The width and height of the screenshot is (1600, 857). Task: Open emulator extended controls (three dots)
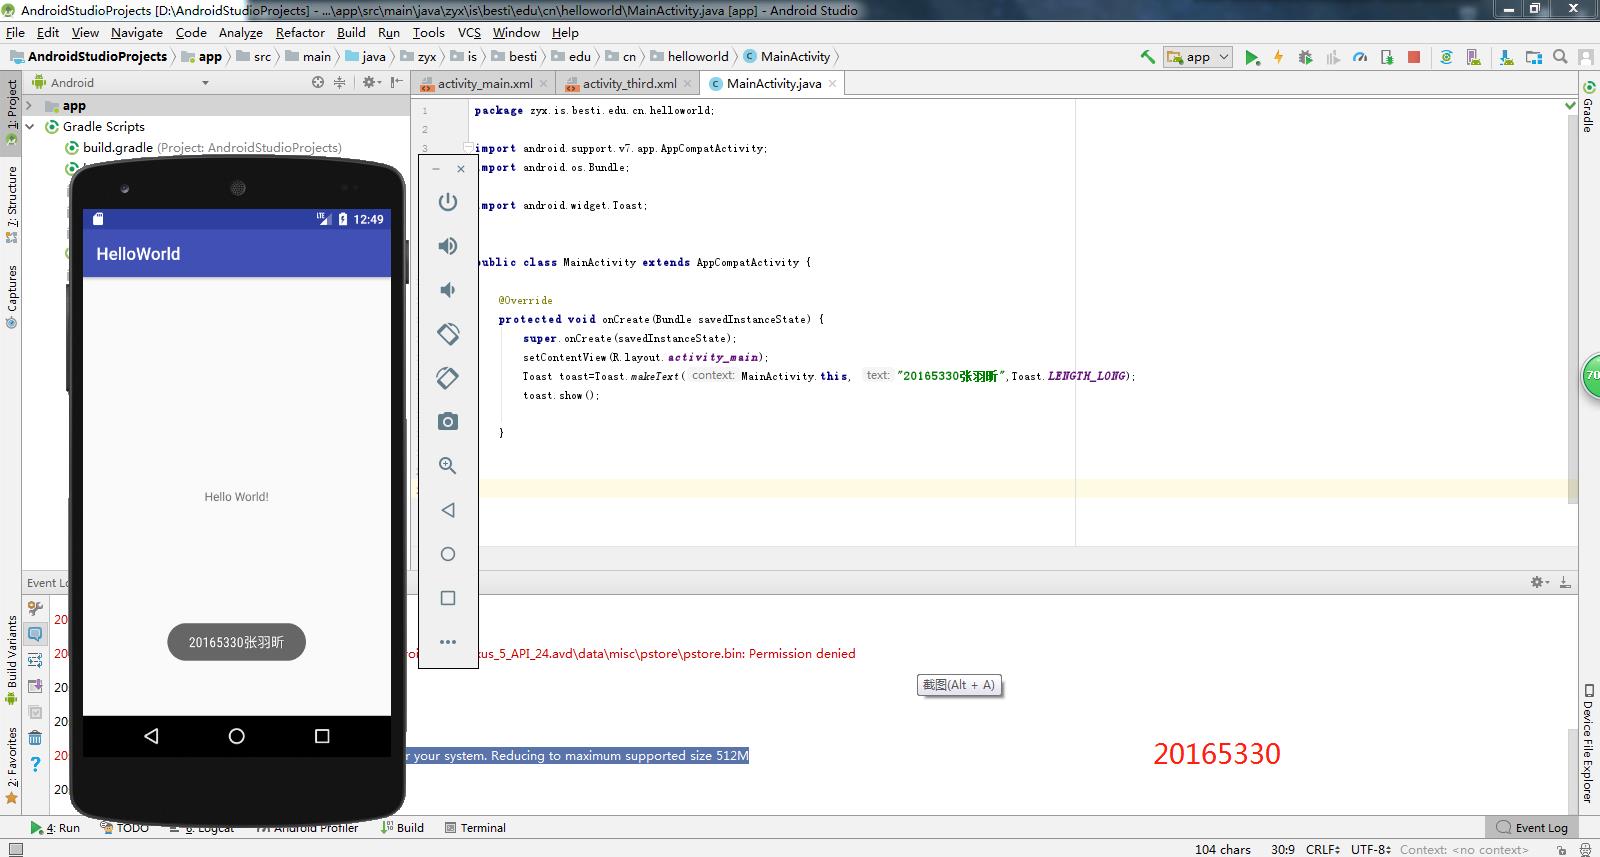[448, 642]
